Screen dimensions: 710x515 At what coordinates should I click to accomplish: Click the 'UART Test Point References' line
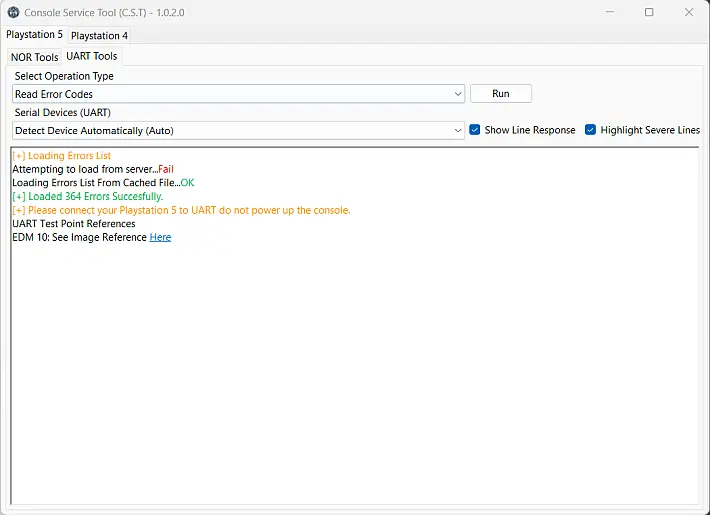[x=74, y=224]
